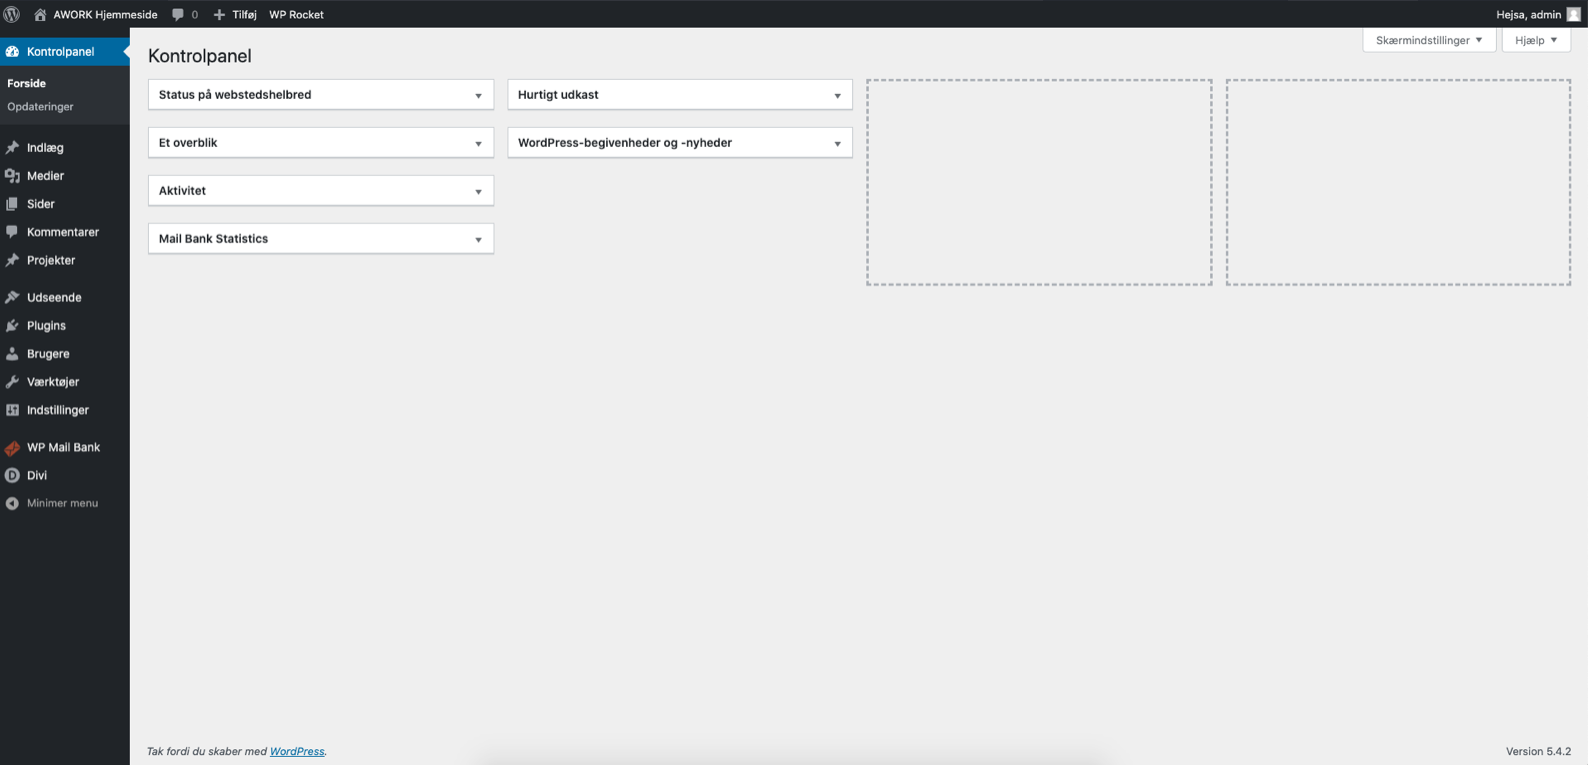Viewport: 1588px width, 765px height.
Task: Open the comments bubble icon in admin bar
Action: click(178, 14)
